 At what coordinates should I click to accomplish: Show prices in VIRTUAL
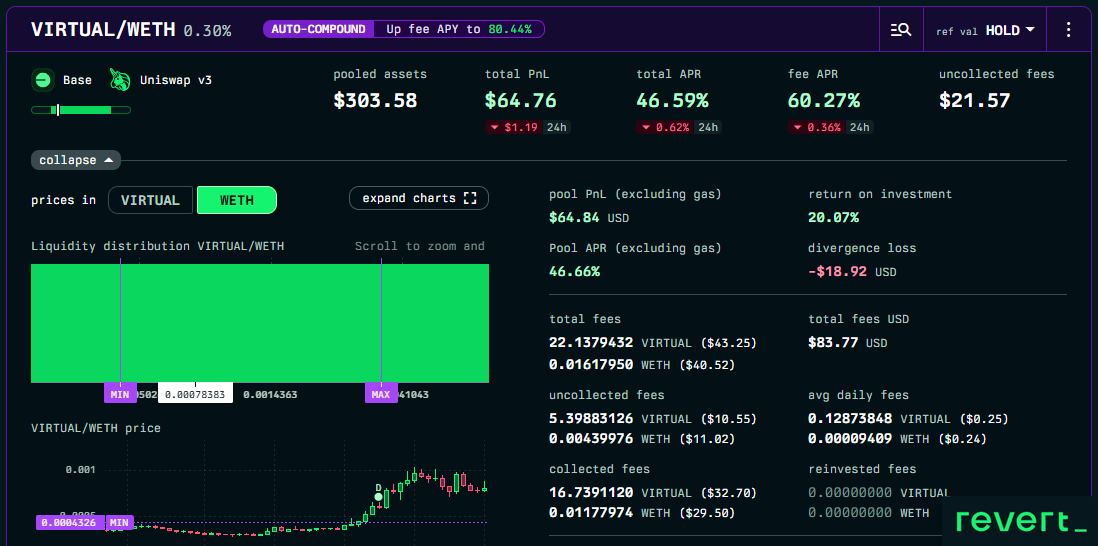151,200
